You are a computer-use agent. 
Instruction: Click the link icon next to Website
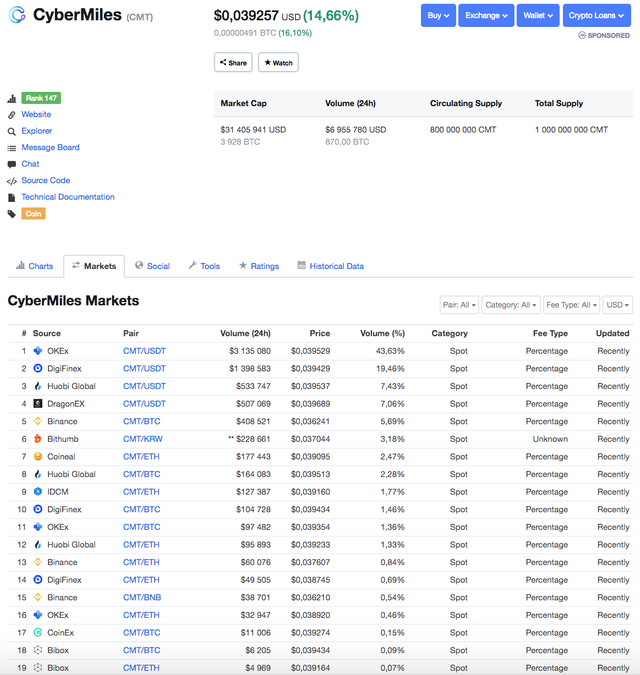click(12, 115)
